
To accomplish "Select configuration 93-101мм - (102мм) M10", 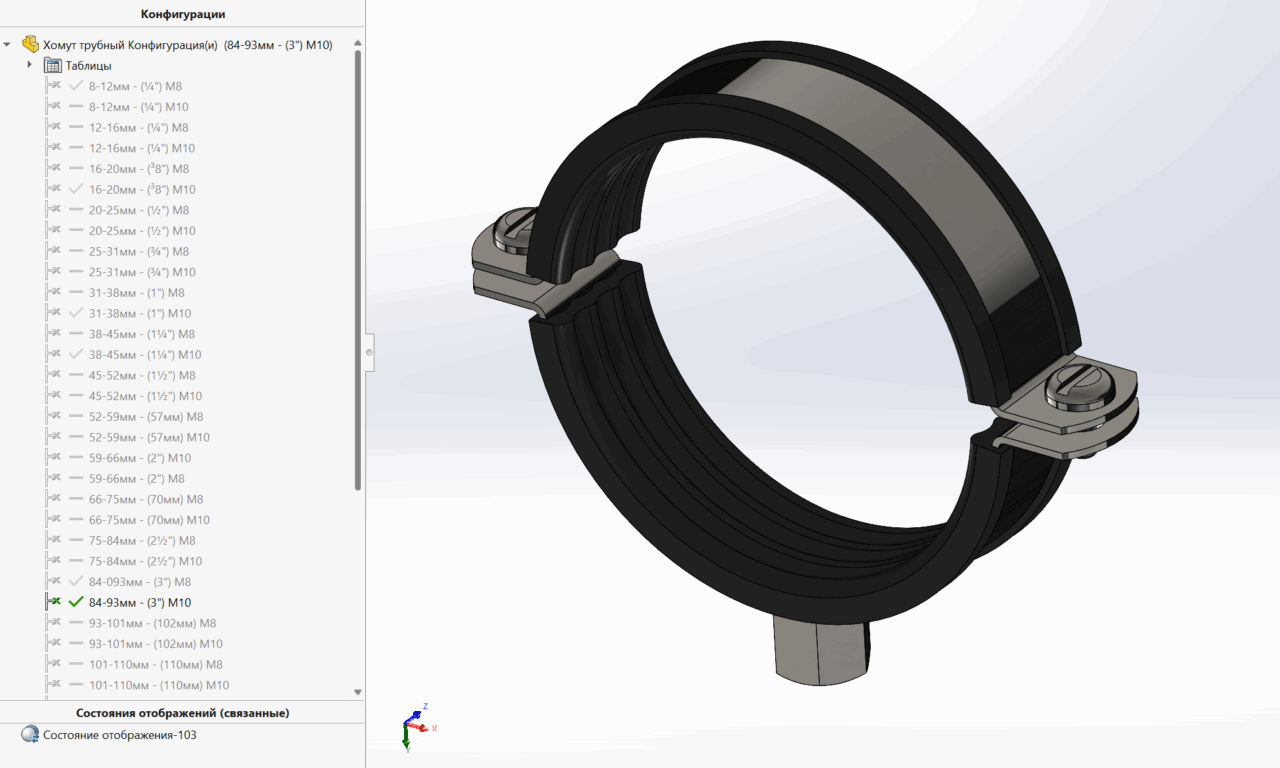I will 155,644.
